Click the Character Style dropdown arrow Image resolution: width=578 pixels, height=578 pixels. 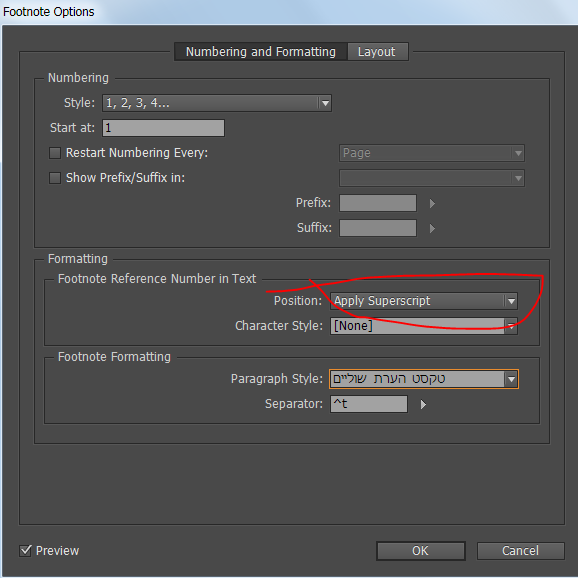511,326
